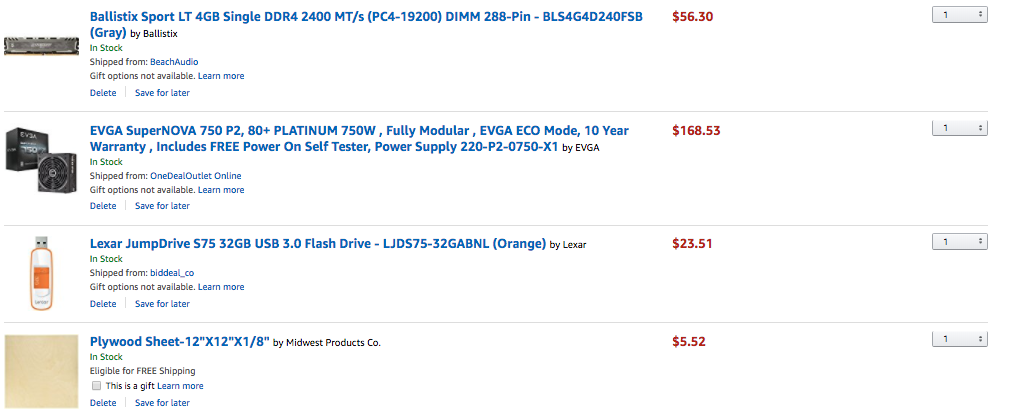The width and height of the screenshot is (1024, 419).
Task: Delete the Lexar JumpDrive from cart
Action: 103,304
